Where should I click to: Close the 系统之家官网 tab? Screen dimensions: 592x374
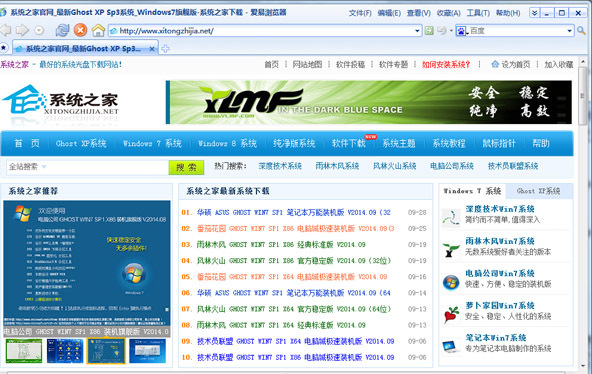pyautogui.click(x=152, y=49)
